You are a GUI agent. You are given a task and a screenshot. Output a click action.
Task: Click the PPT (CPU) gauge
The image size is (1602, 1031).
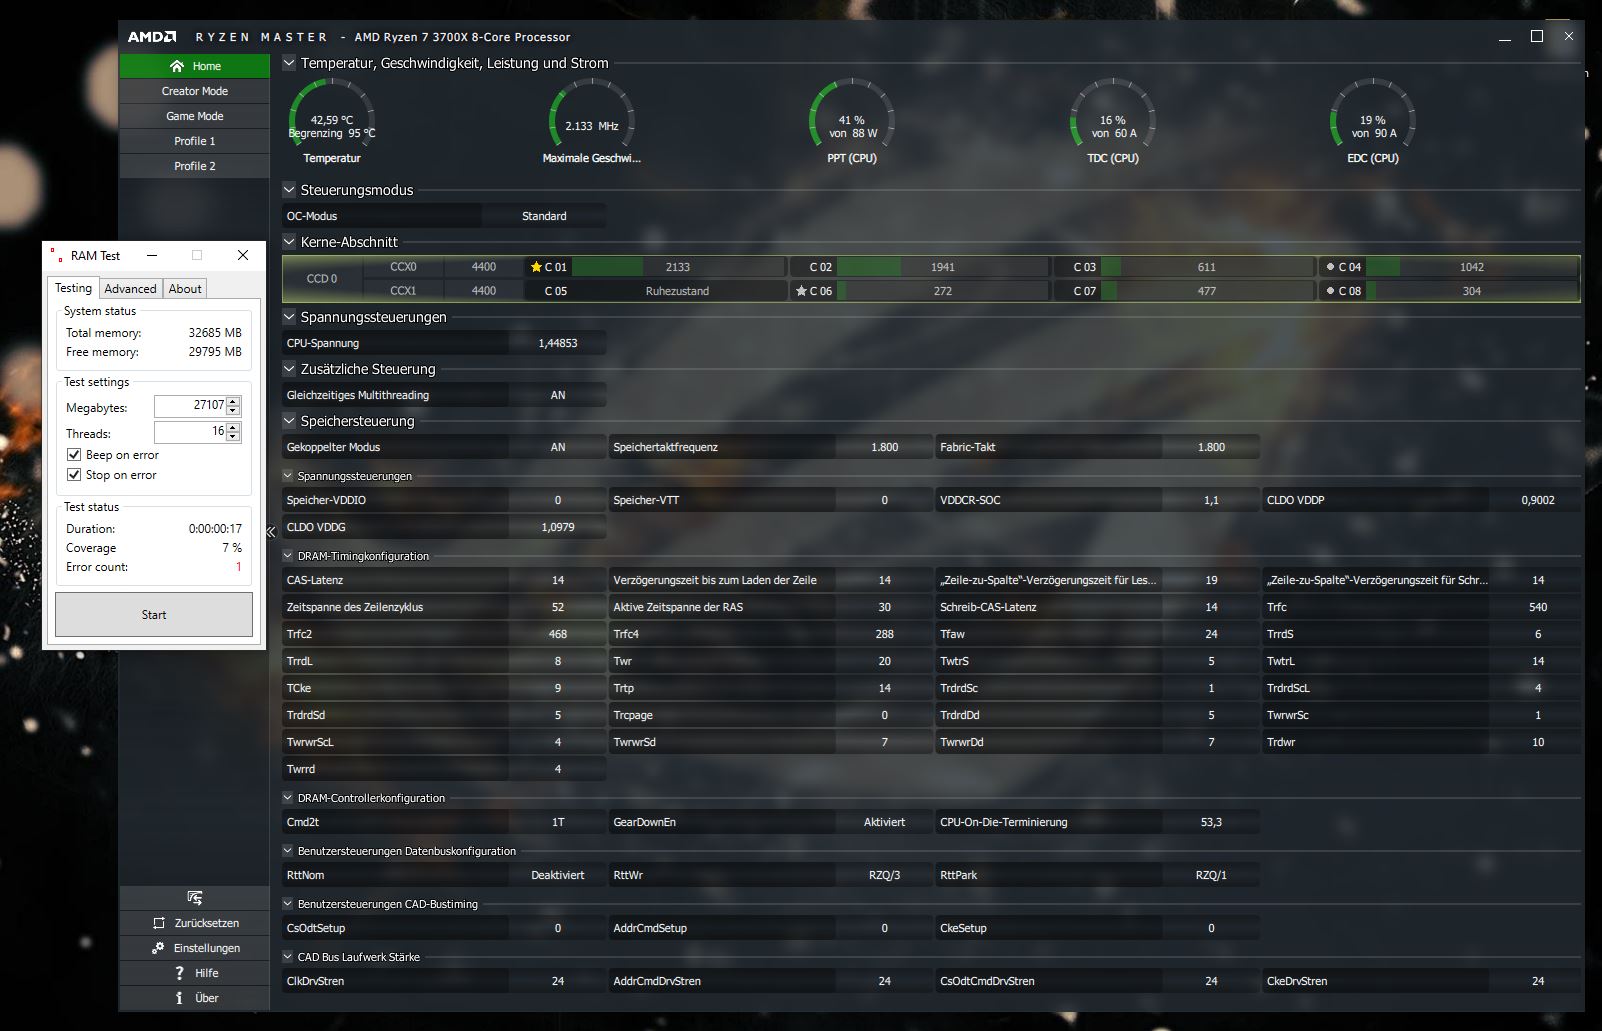pyautogui.click(x=852, y=123)
